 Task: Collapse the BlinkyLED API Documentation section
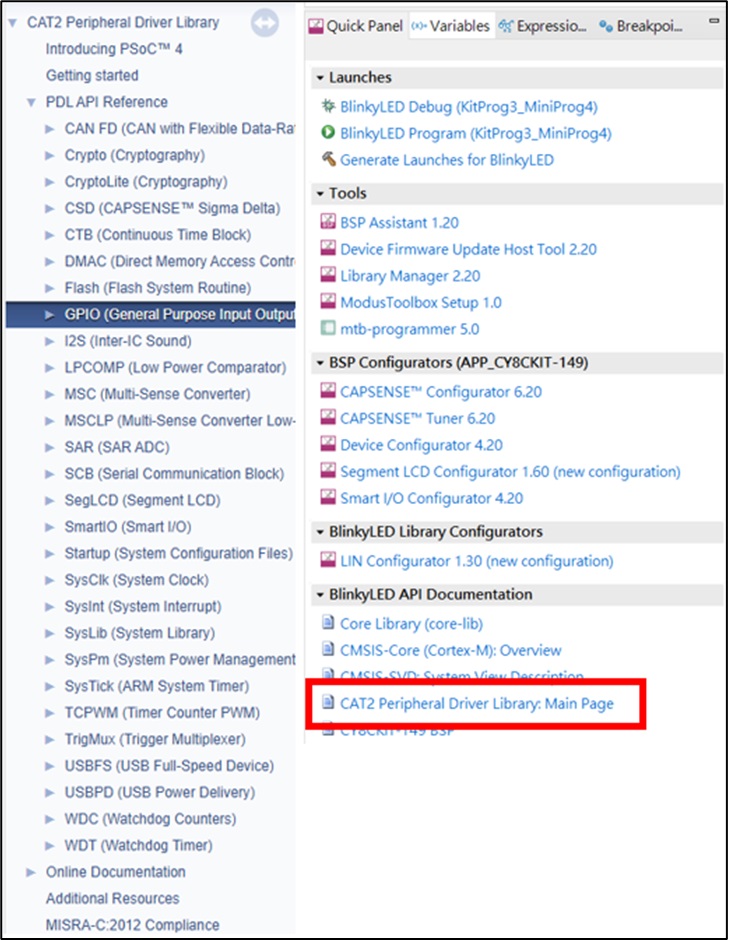(320, 595)
